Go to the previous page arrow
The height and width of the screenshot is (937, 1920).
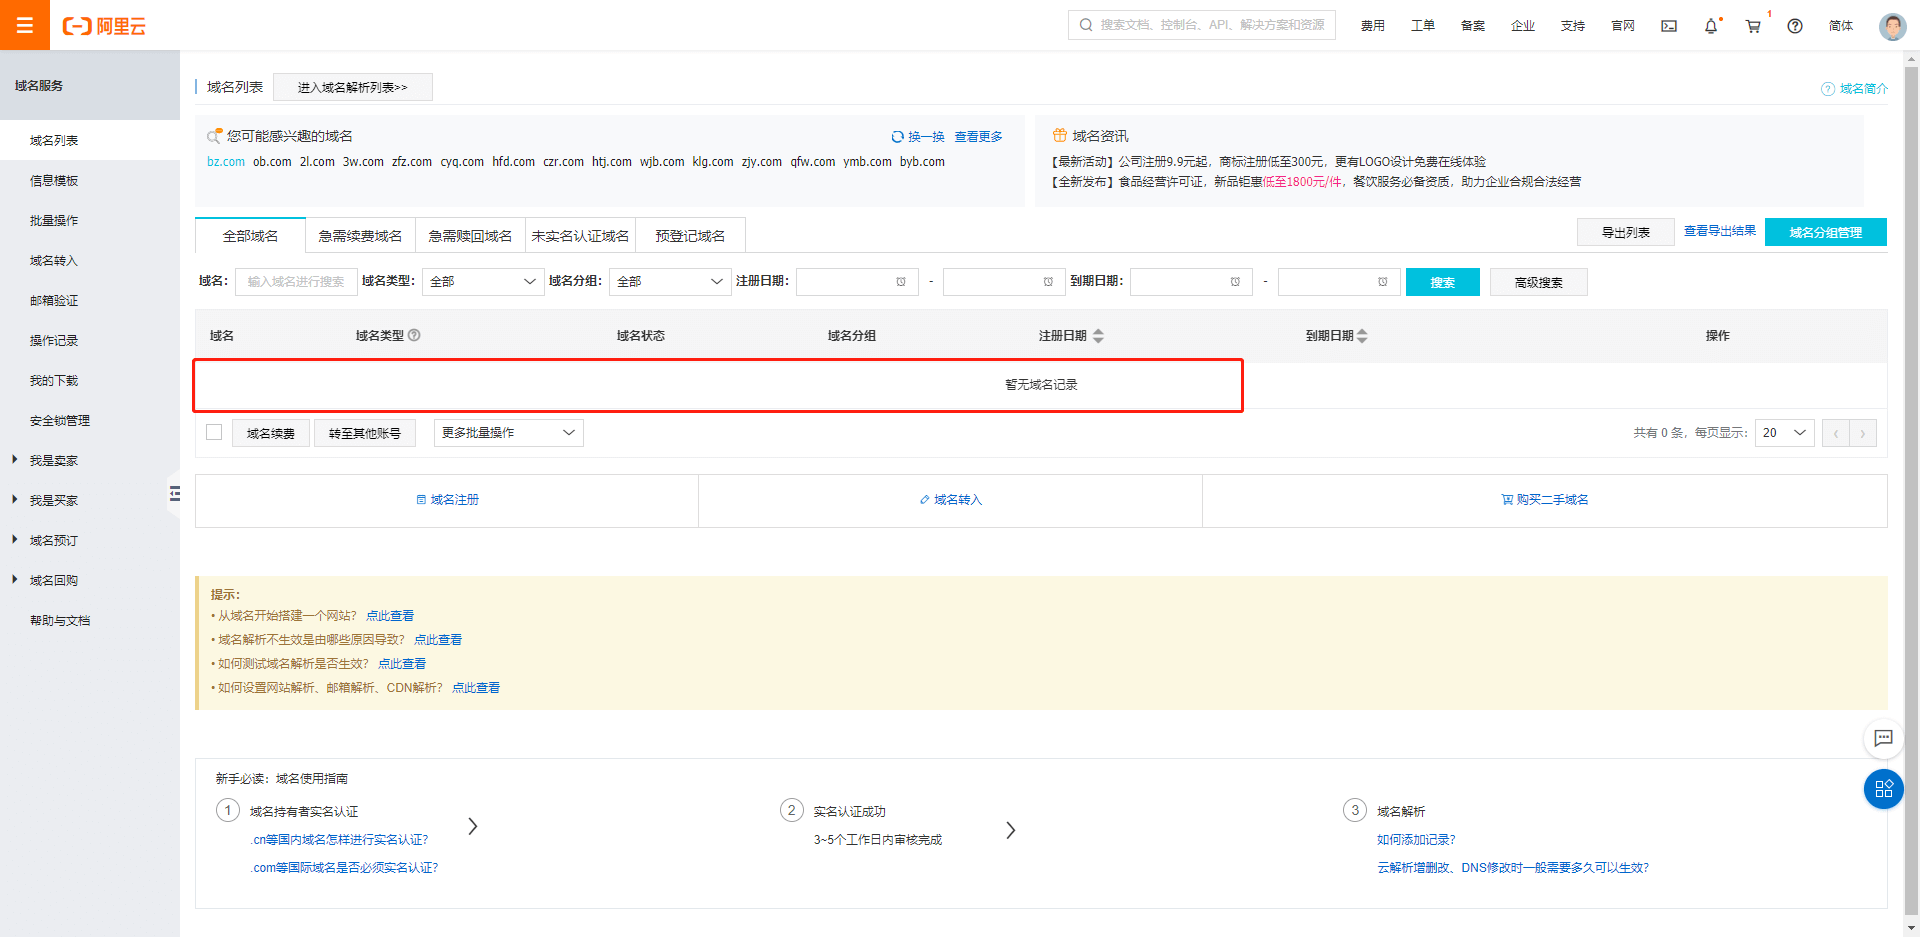pyautogui.click(x=1835, y=433)
